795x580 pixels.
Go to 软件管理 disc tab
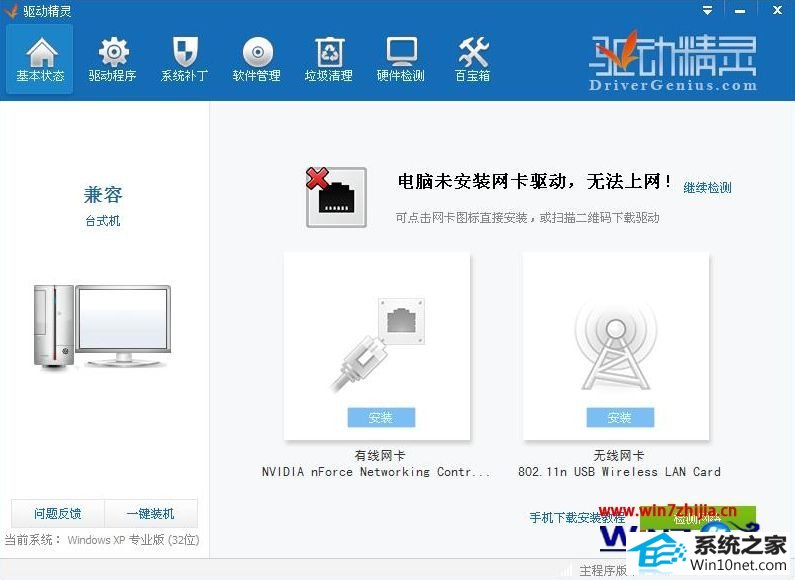257,59
